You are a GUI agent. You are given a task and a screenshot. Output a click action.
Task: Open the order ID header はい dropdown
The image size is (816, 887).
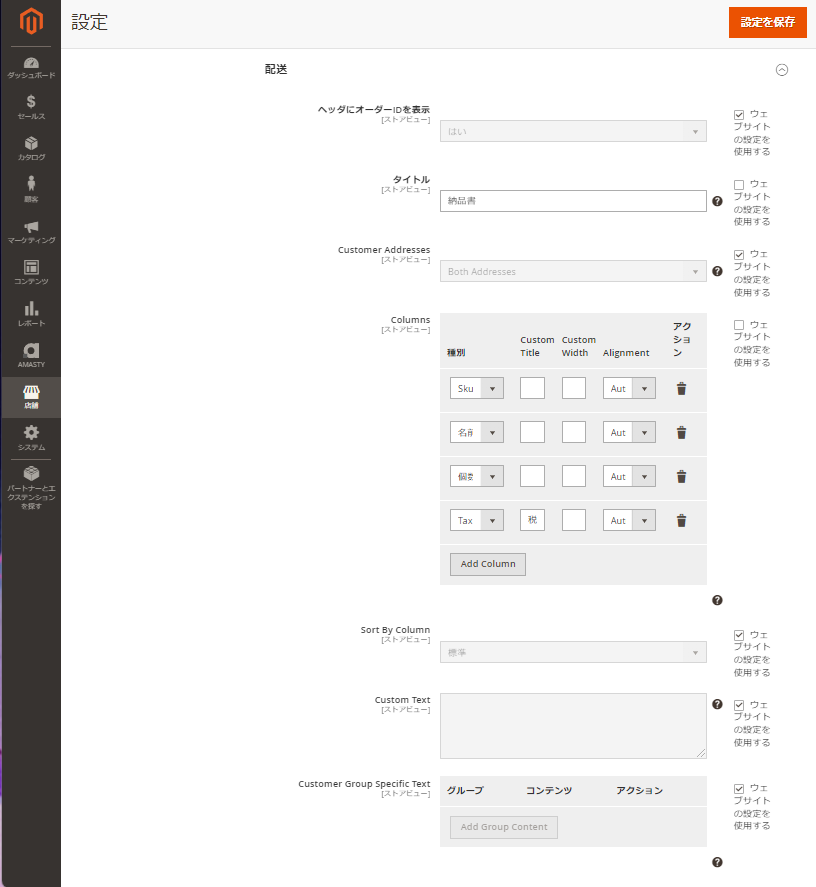click(573, 131)
